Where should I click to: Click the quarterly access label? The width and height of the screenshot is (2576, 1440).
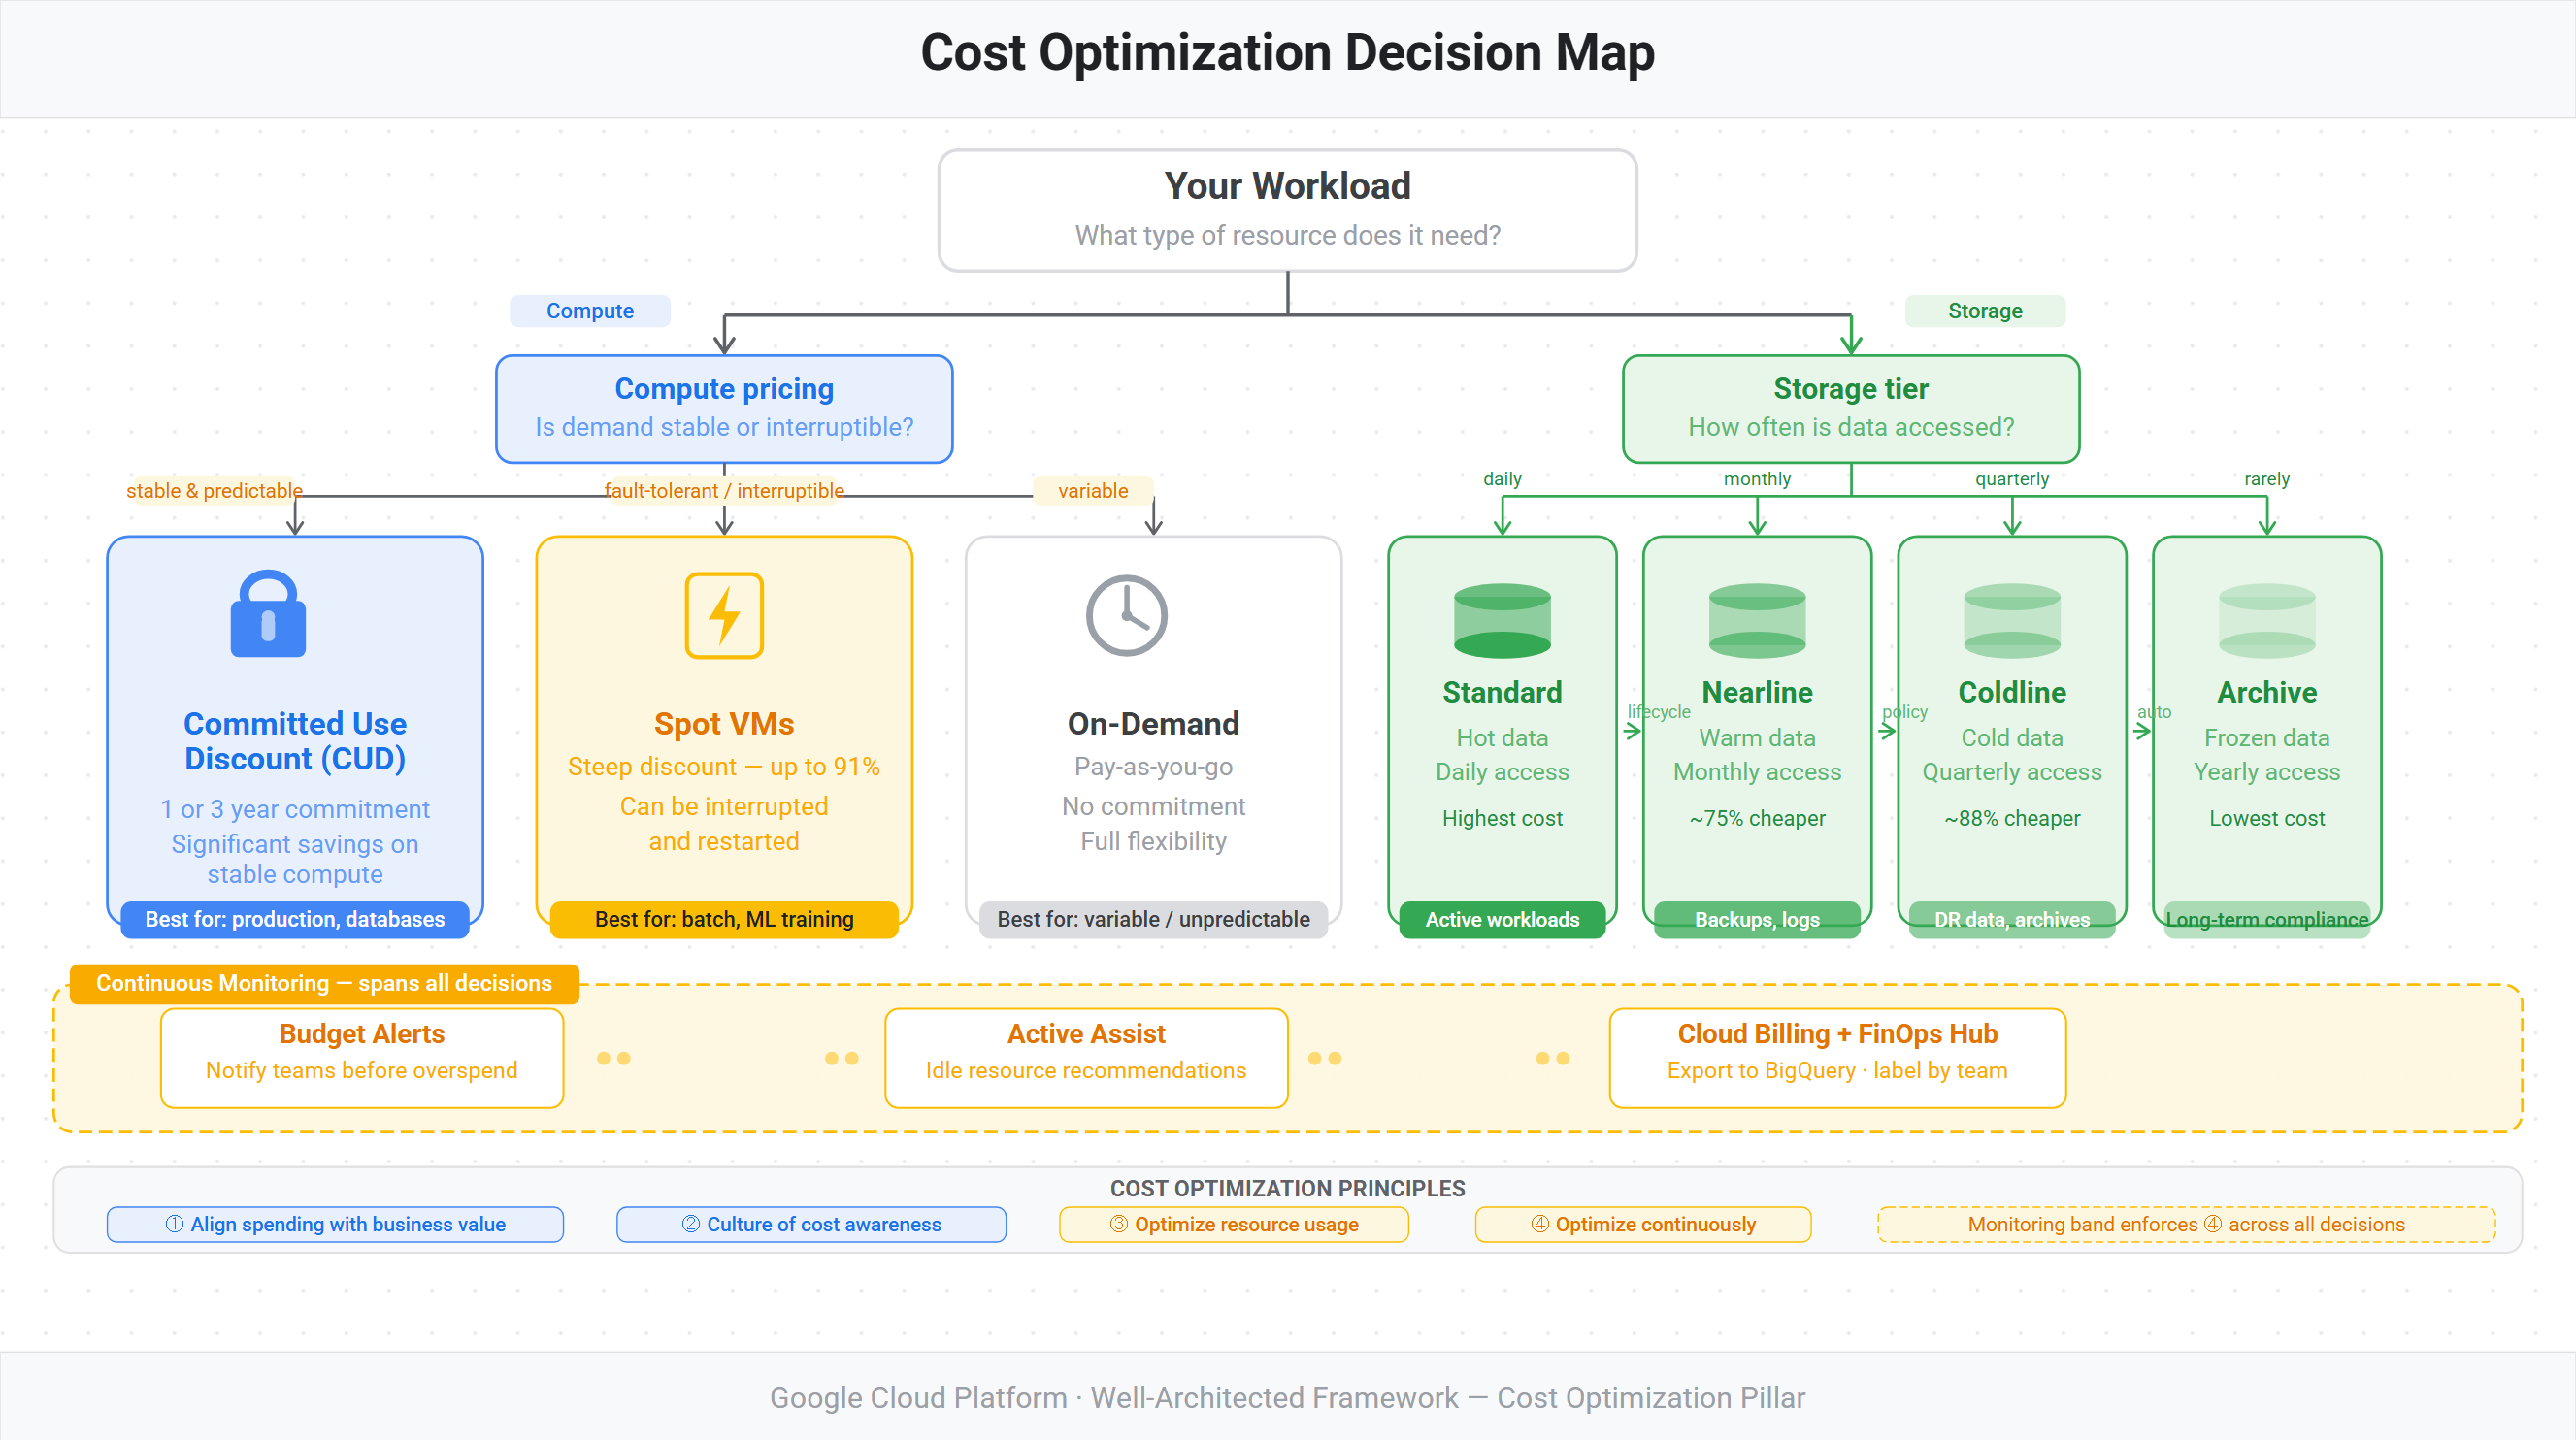tap(2012, 479)
